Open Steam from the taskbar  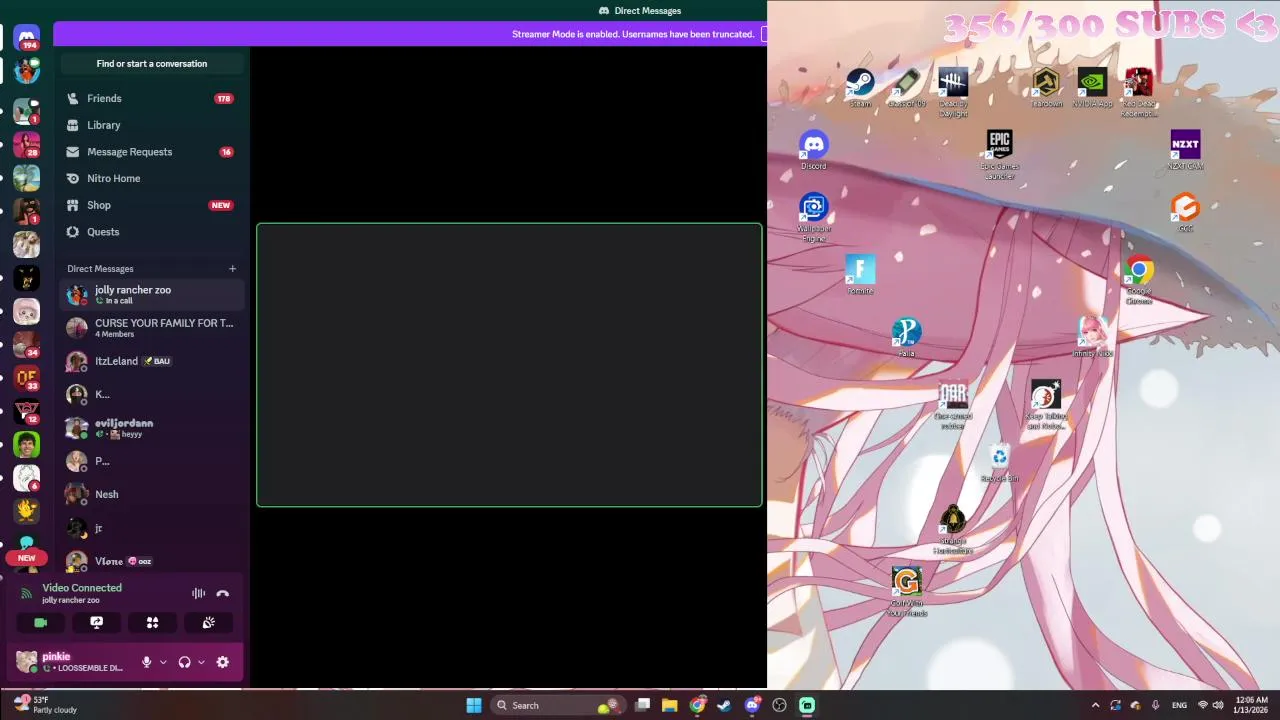click(x=724, y=705)
